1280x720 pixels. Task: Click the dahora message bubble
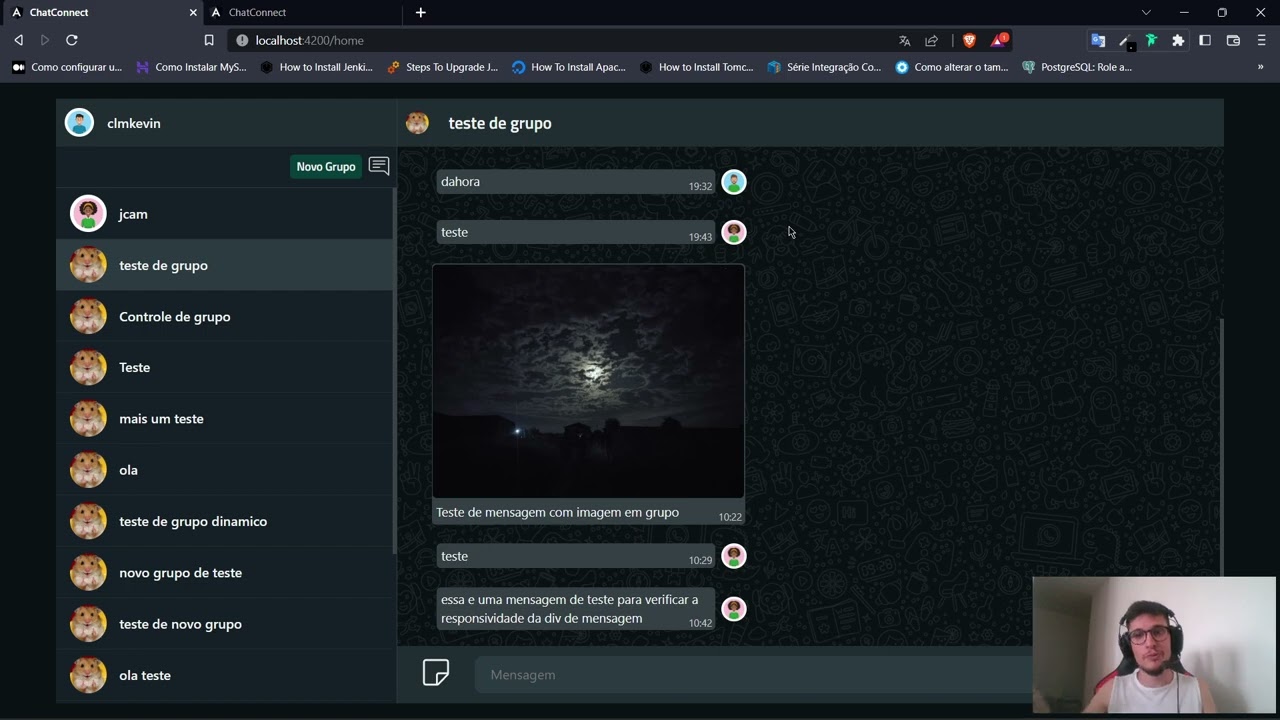point(575,182)
